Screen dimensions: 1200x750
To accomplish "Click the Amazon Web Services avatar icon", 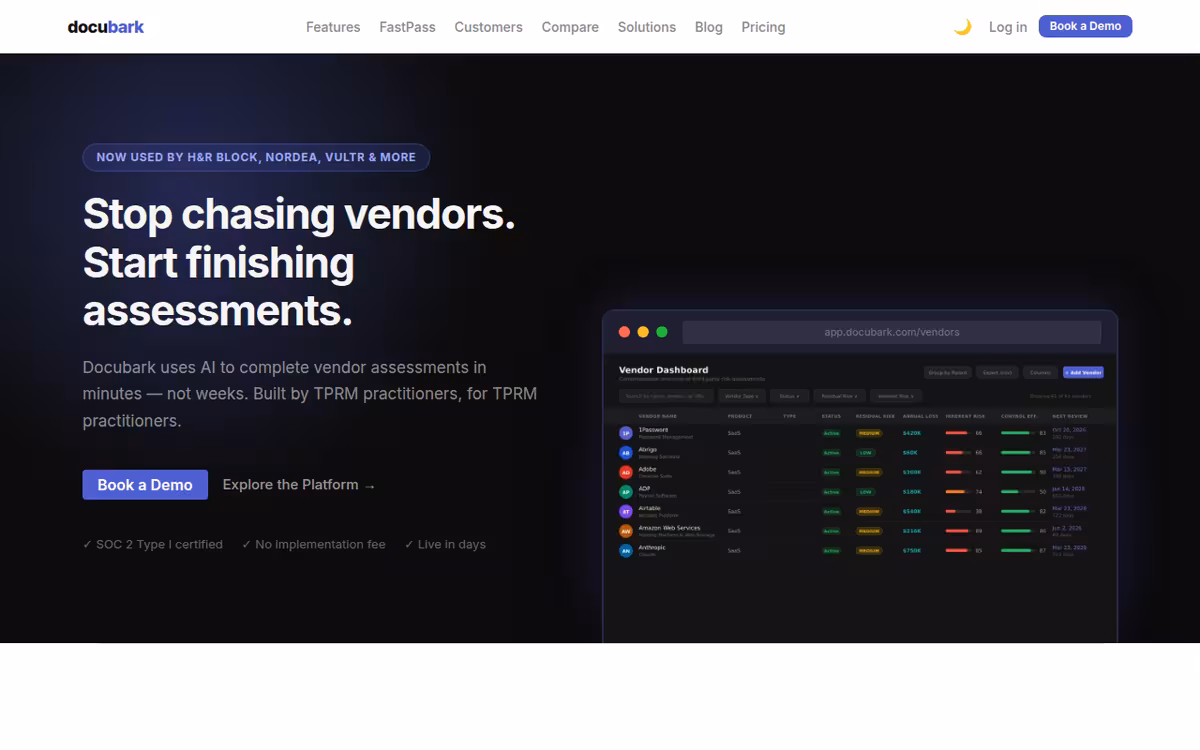I will pos(626,531).
